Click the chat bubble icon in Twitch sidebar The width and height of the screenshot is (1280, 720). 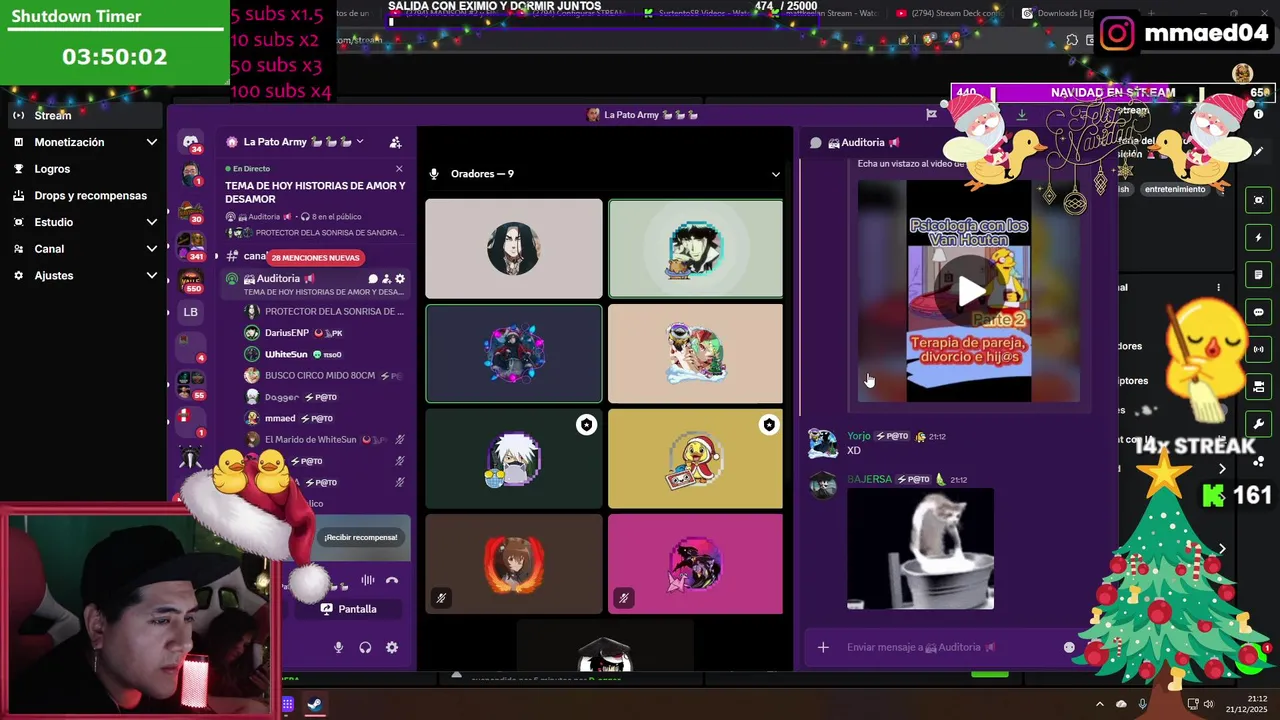tap(1258, 312)
